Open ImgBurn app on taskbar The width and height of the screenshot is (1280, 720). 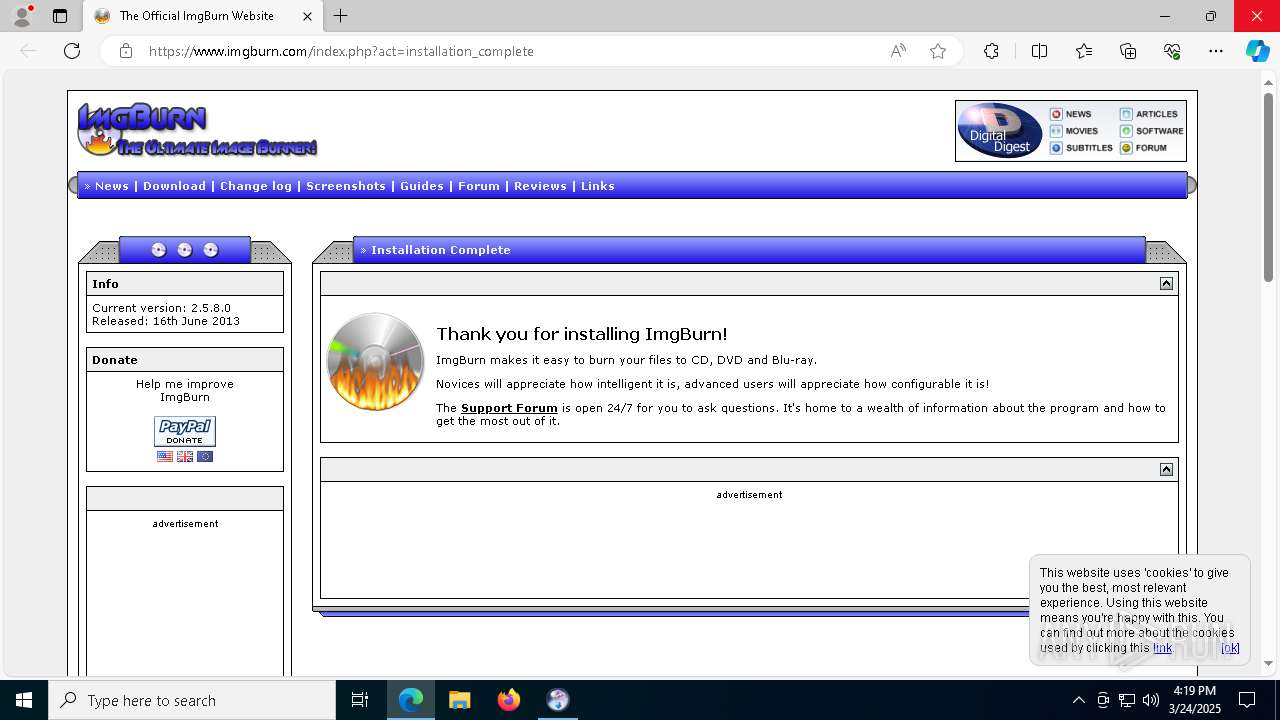(558, 700)
